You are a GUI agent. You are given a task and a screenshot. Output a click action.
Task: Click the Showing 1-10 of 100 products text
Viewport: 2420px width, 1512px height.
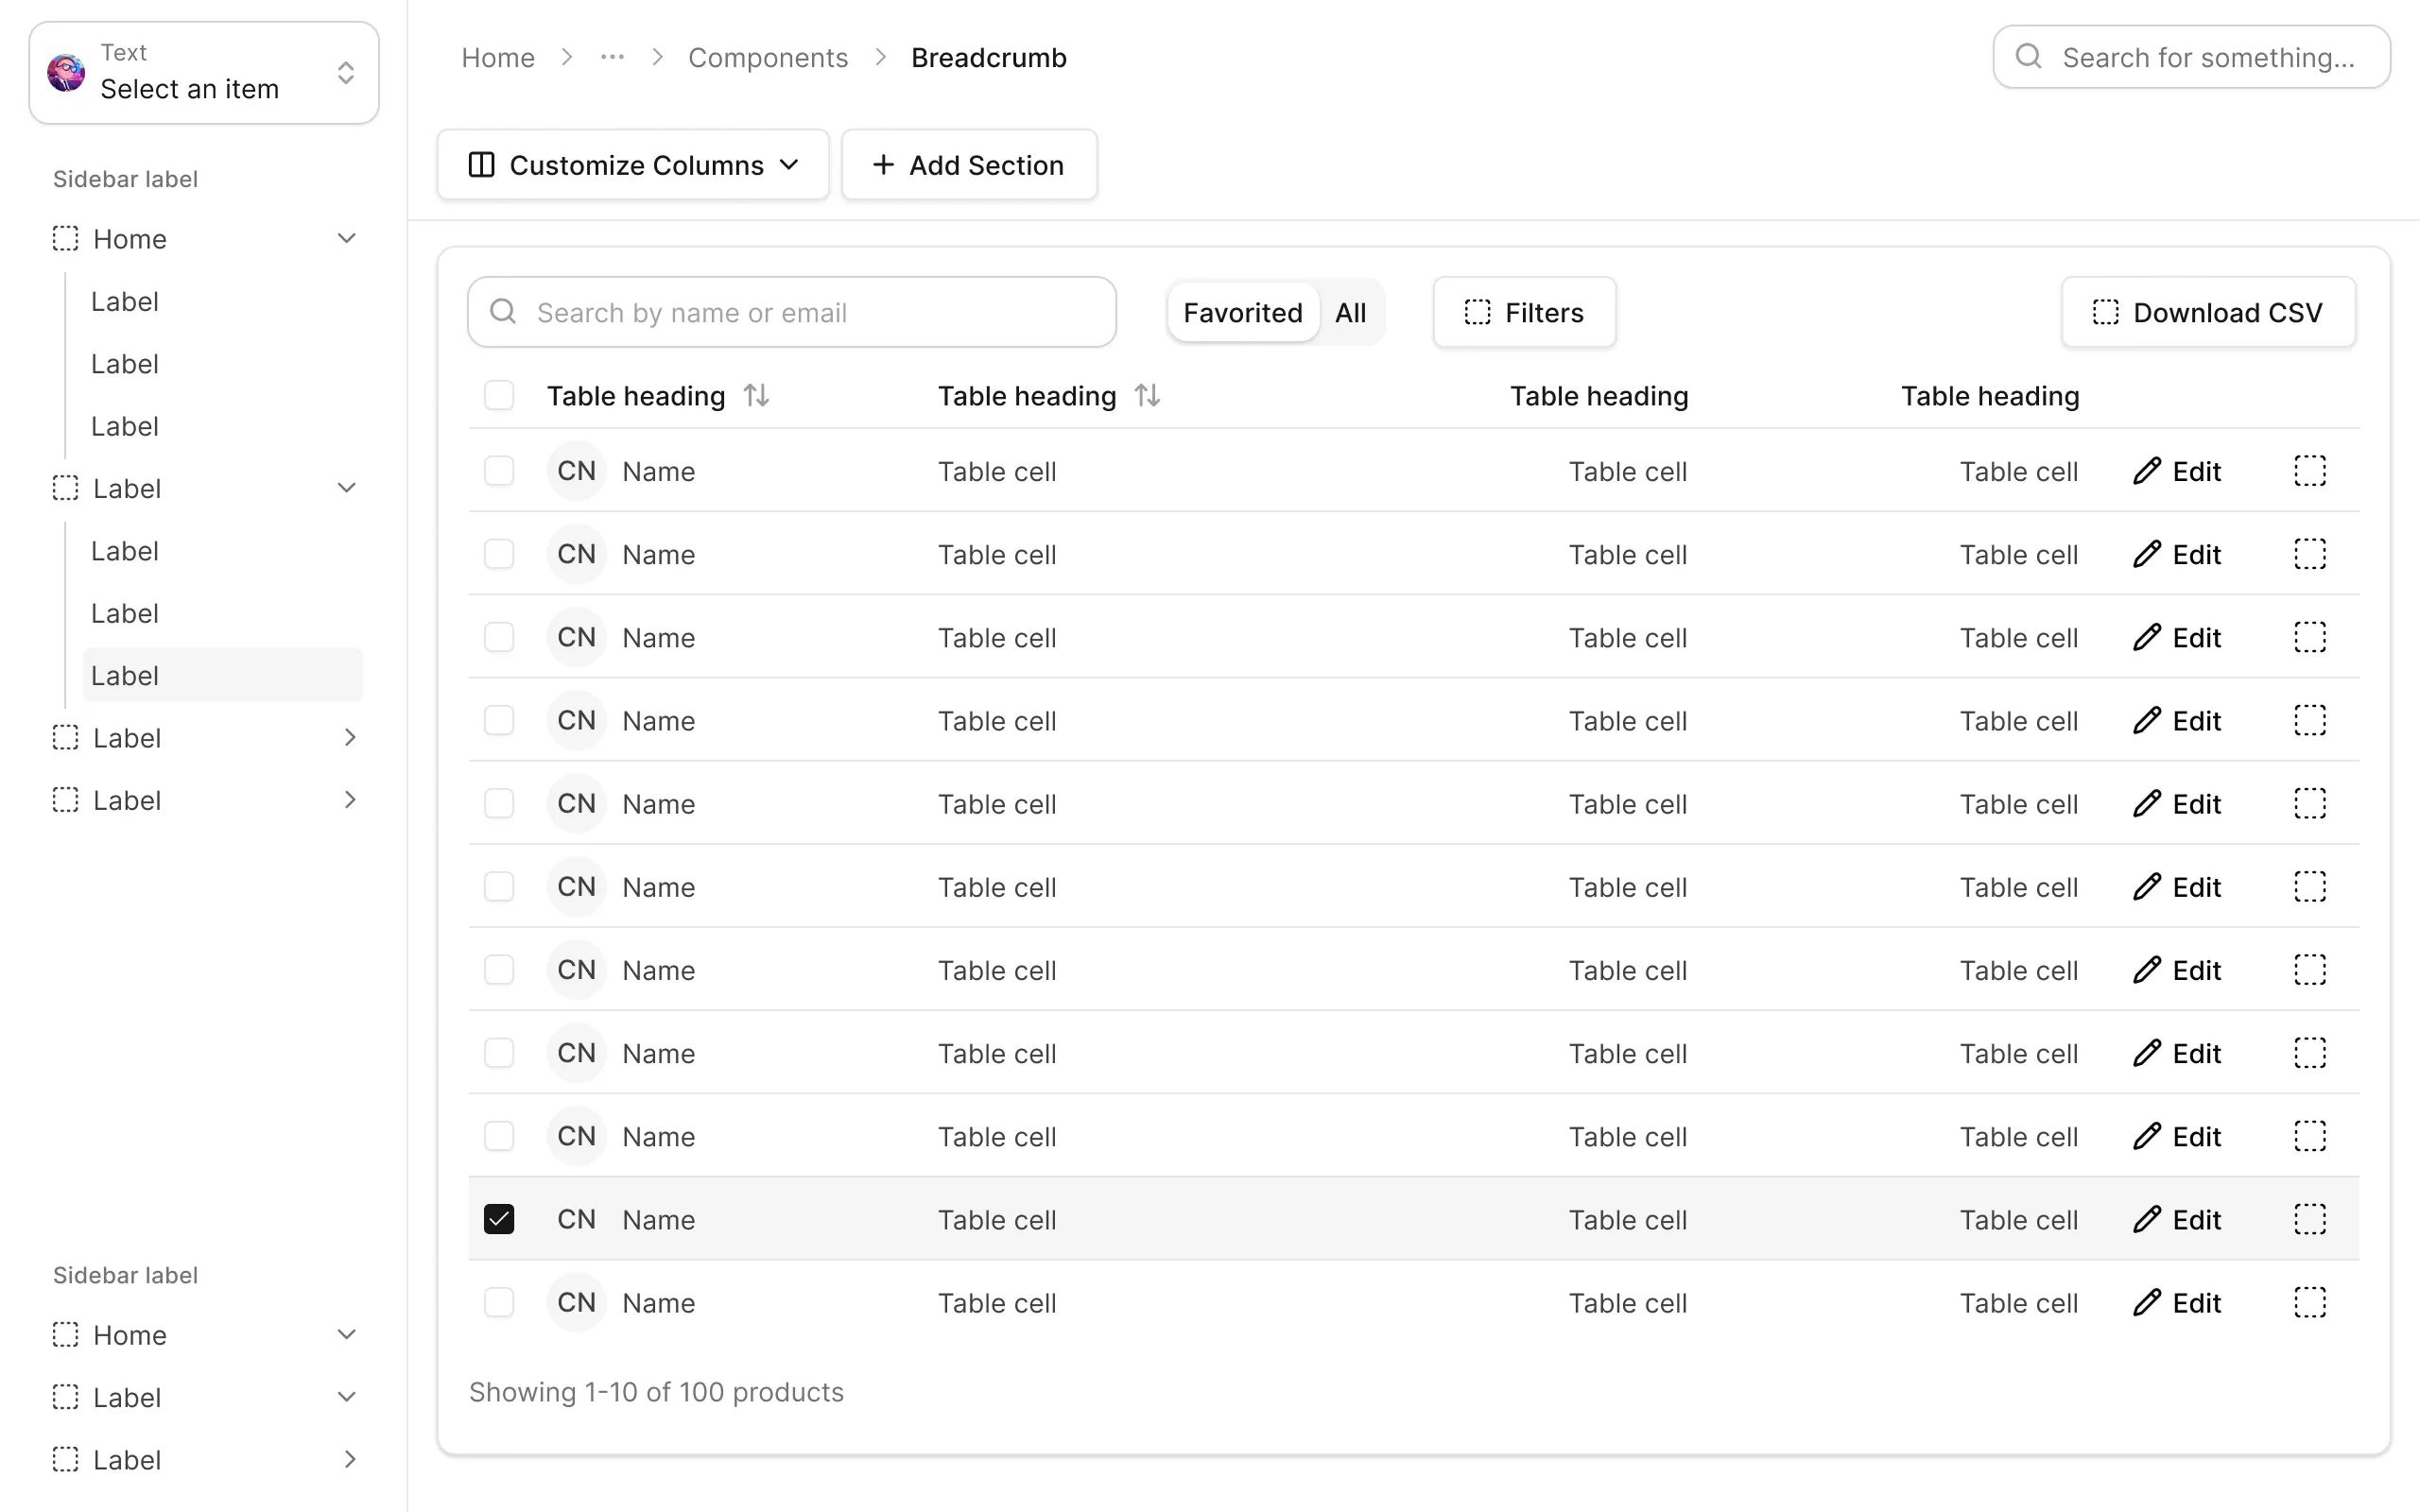pos(656,1391)
